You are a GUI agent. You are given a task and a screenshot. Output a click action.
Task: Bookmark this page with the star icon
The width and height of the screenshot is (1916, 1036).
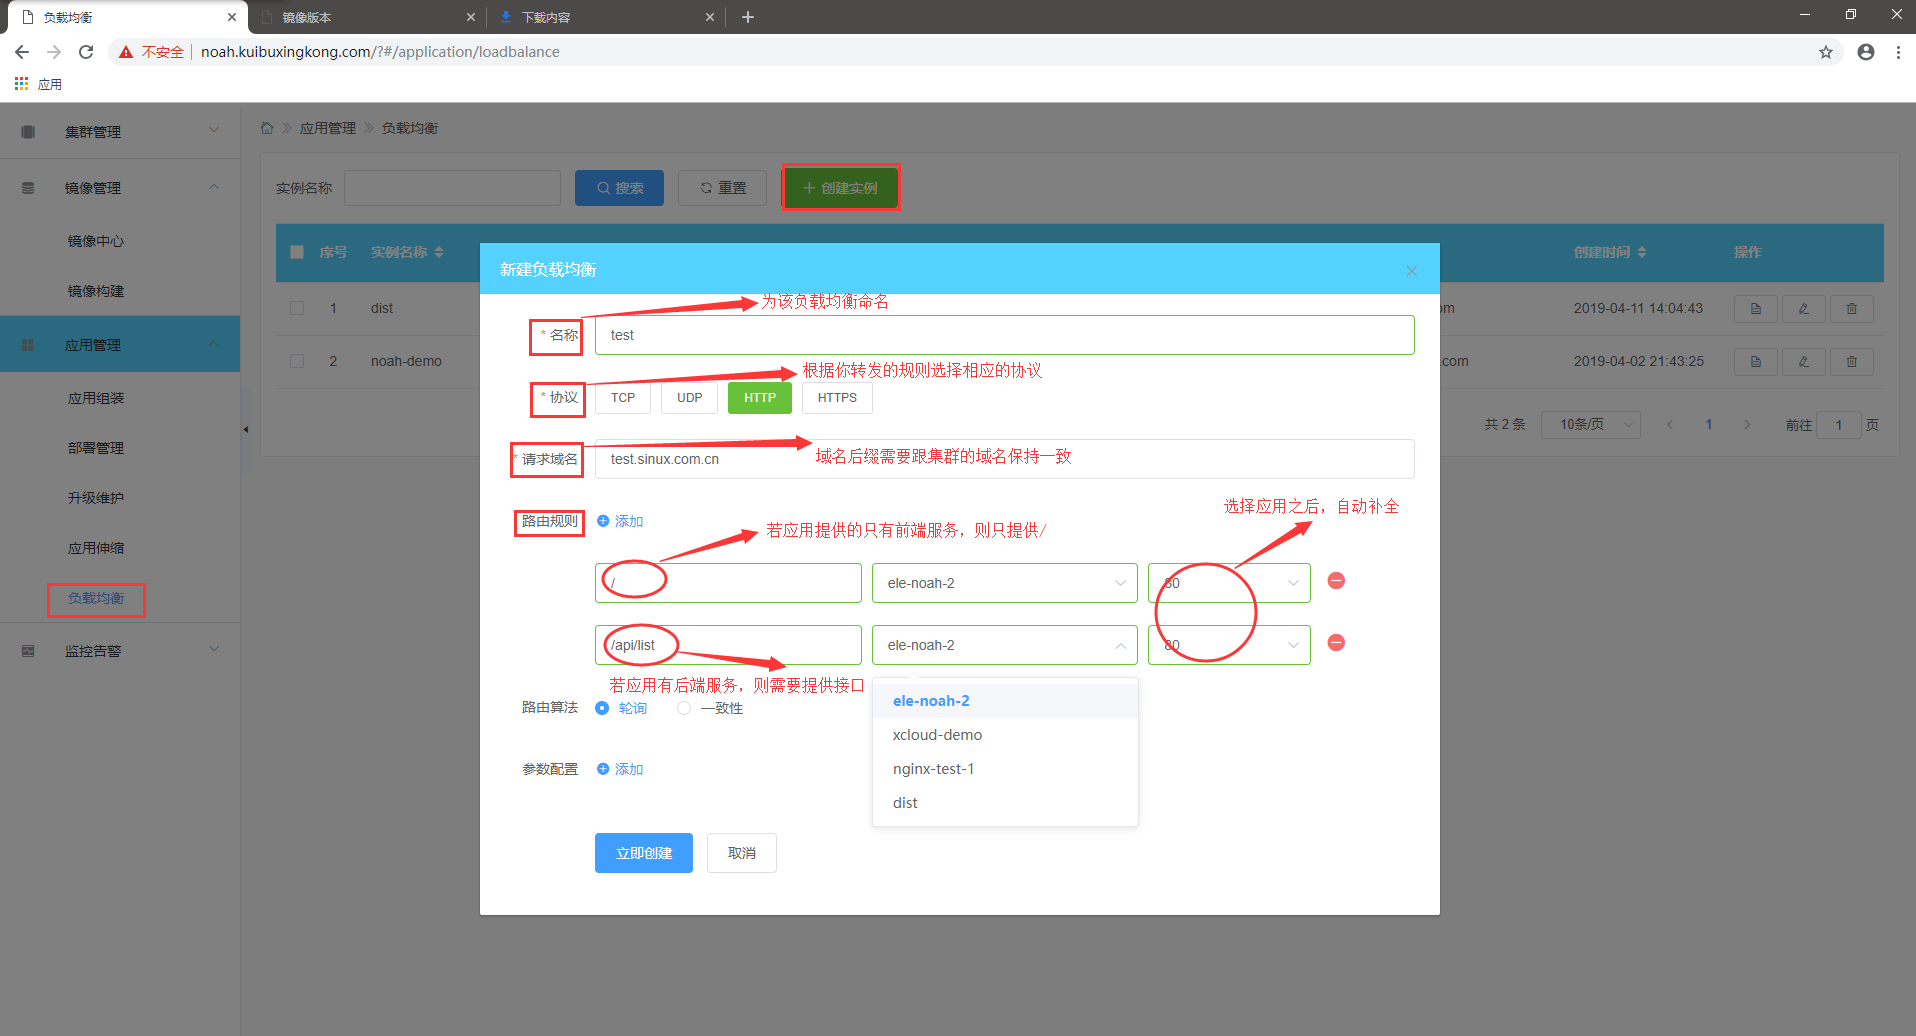click(x=1826, y=52)
